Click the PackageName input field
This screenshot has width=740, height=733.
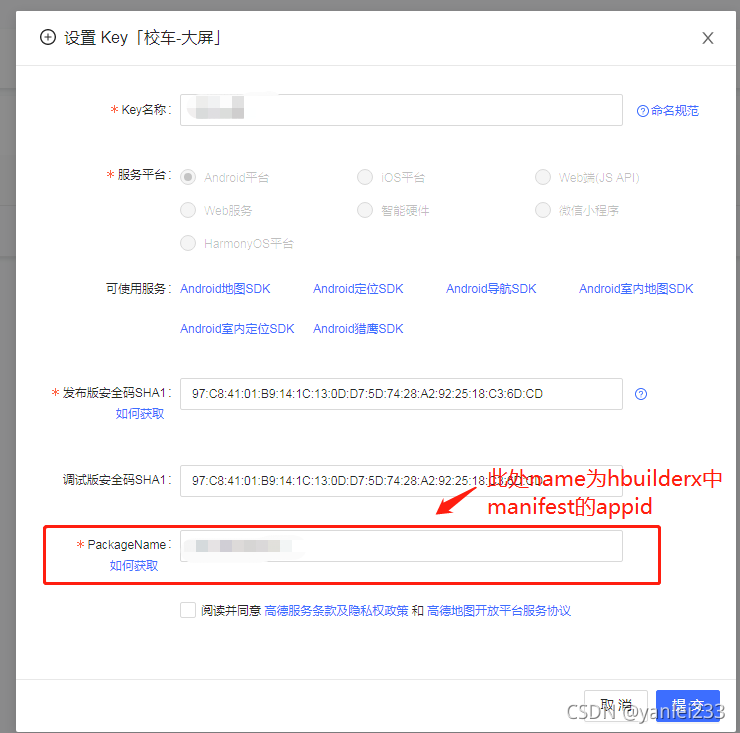click(401, 546)
